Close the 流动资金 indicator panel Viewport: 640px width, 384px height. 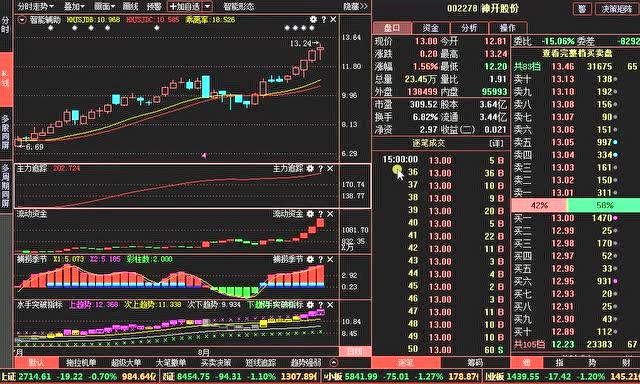click(330, 214)
